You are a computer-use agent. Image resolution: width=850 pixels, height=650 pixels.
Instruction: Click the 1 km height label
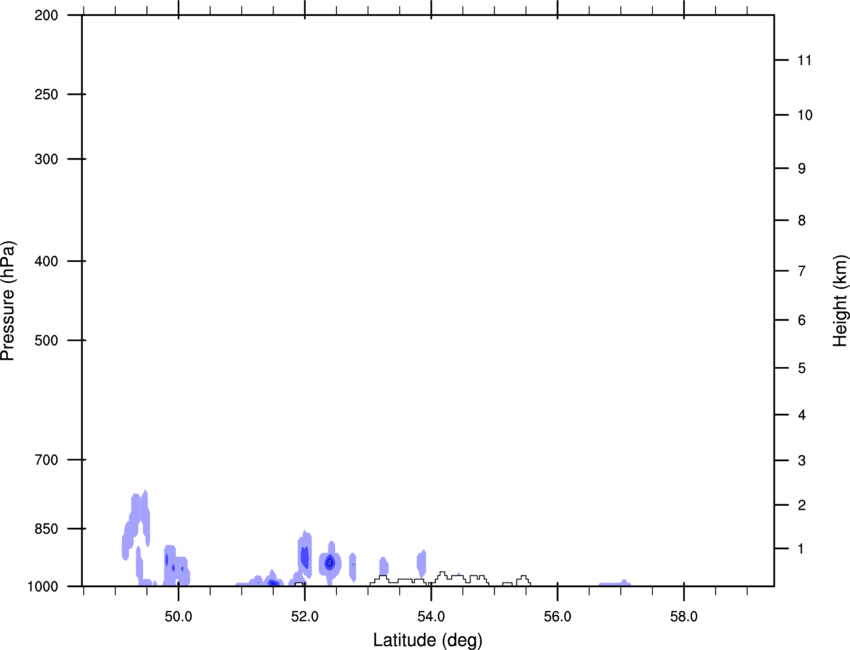coord(801,549)
